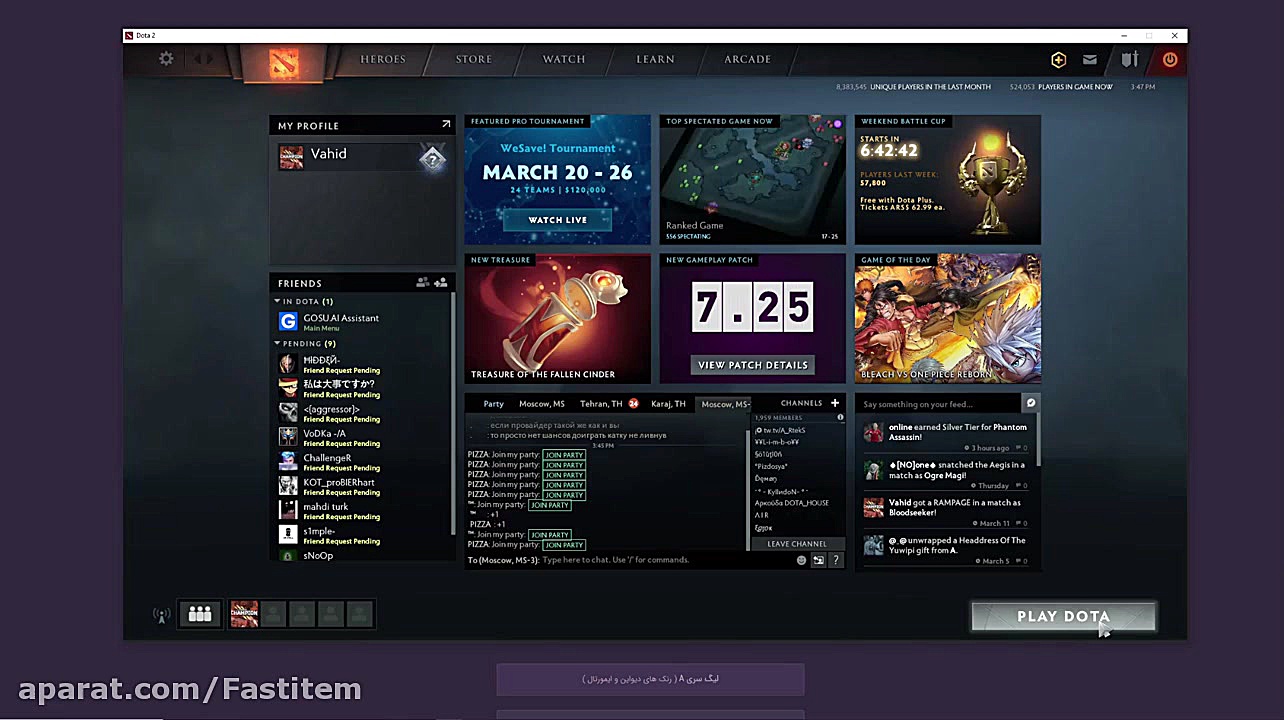Open the Silver Tier Phantom Assassin feed post
This screenshot has height=720, width=1284.
[946, 437]
